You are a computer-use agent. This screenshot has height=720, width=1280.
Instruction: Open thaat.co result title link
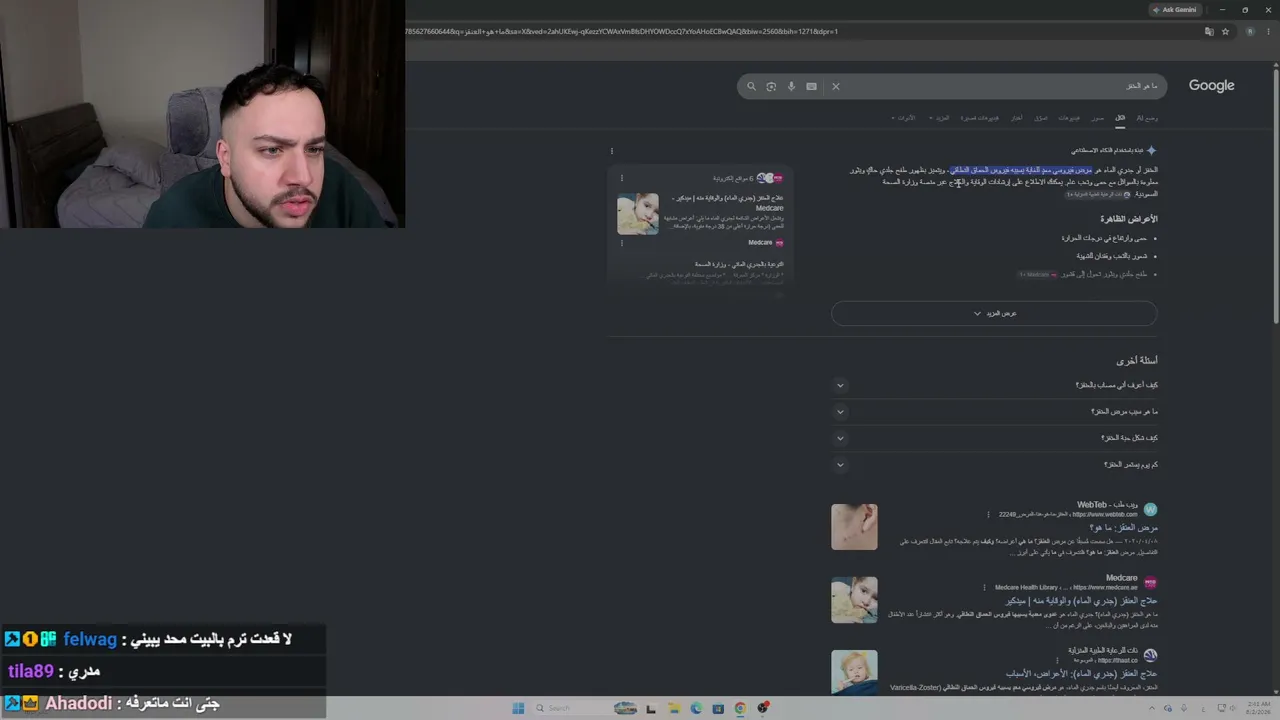(1082, 674)
